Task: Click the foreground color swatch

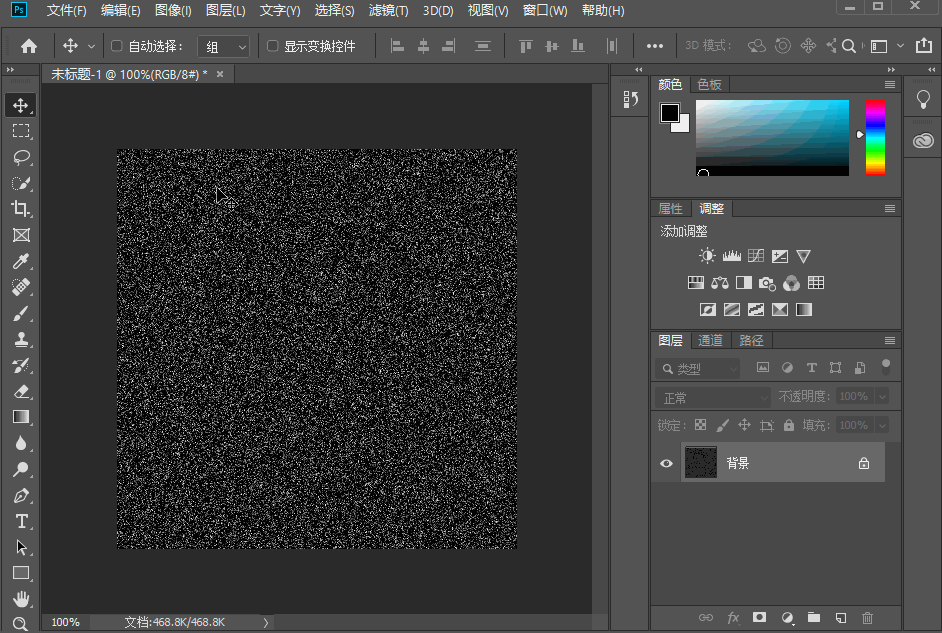Action: coord(669,113)
